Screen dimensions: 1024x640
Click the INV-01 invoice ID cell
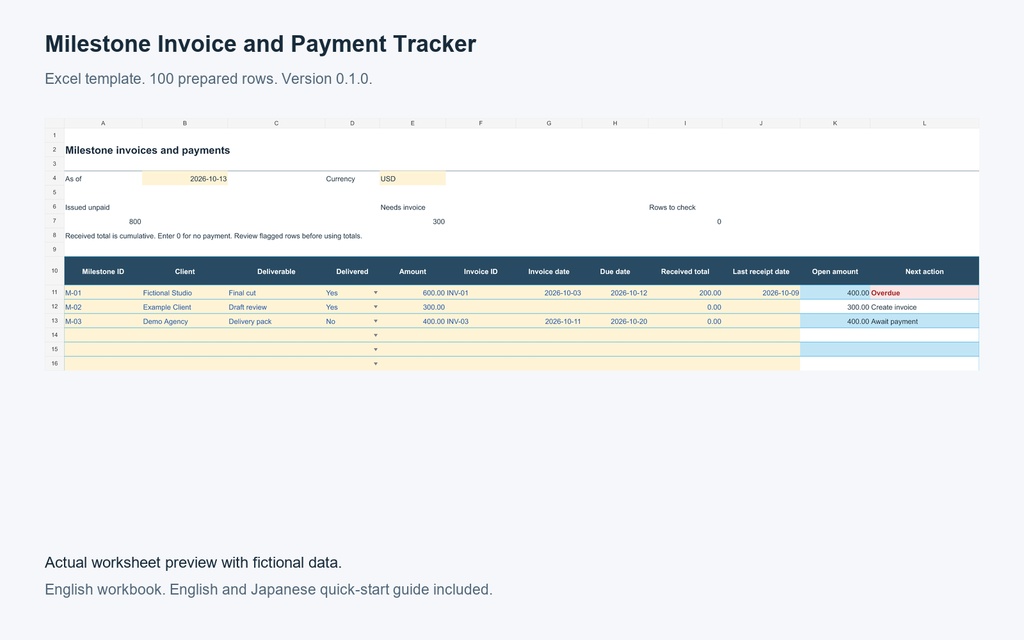pos(481,293)
